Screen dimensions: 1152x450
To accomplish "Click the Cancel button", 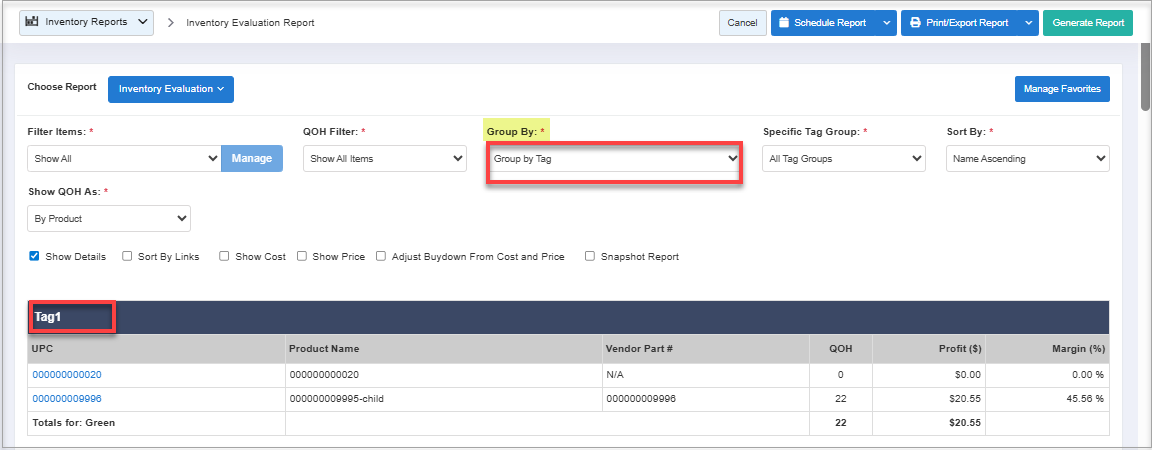I will pyautogui.click(x=742, y=23).
